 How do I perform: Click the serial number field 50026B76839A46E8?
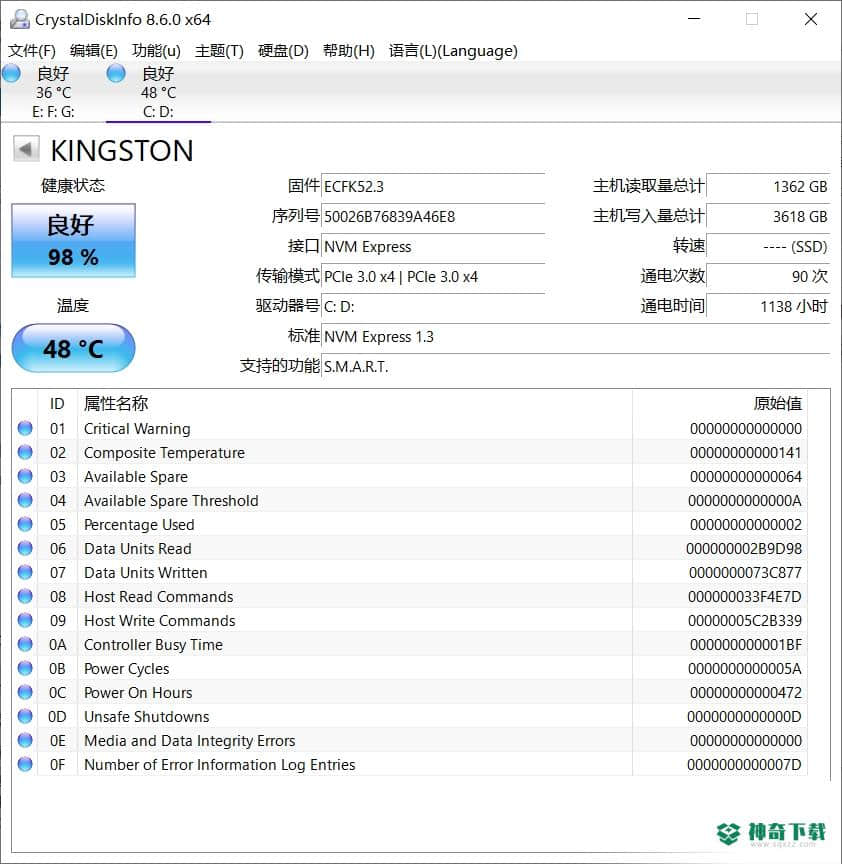[433, 217]
